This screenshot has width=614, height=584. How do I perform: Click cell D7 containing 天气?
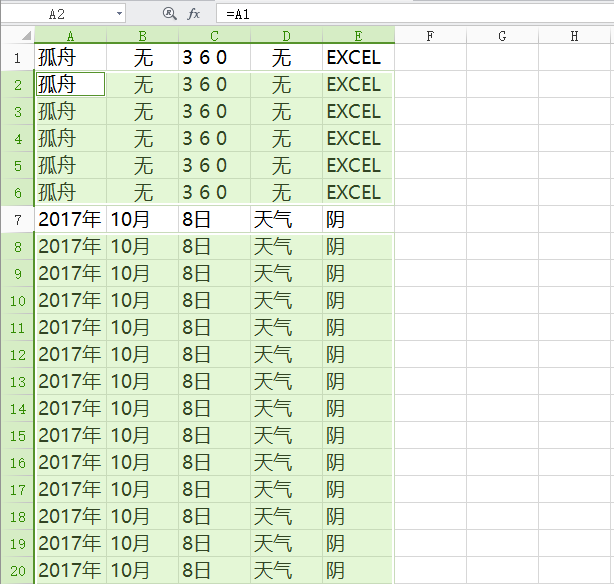(286, 219)
